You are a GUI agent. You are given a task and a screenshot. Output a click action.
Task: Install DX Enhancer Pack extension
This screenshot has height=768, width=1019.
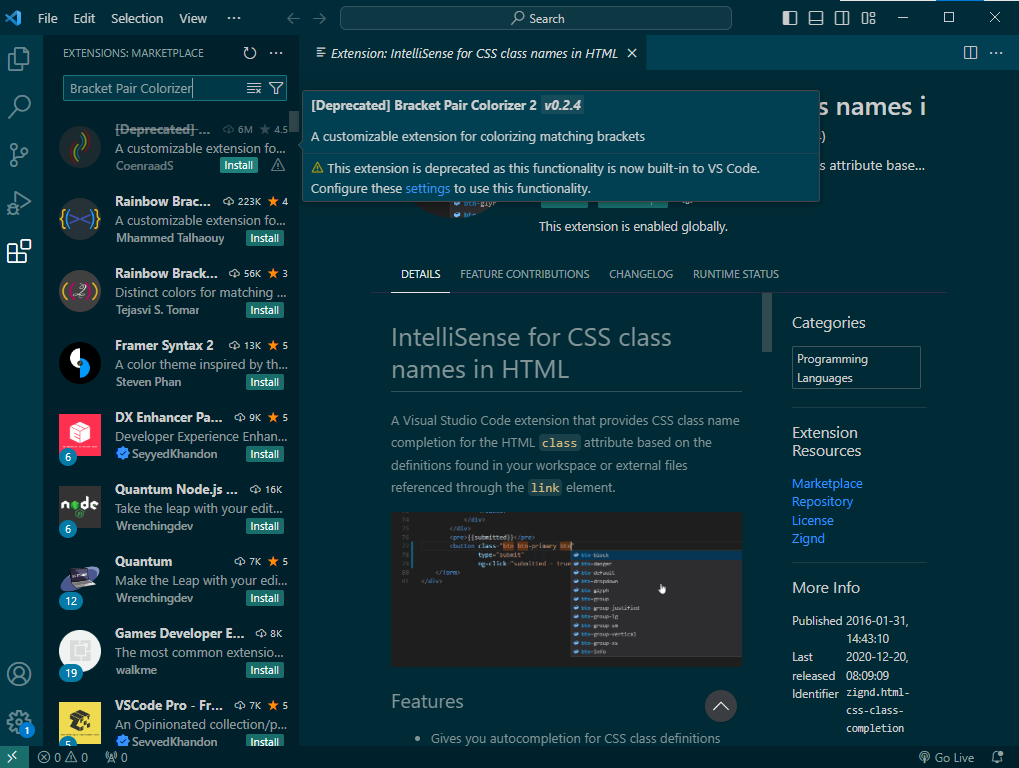[x=264, y=454]
